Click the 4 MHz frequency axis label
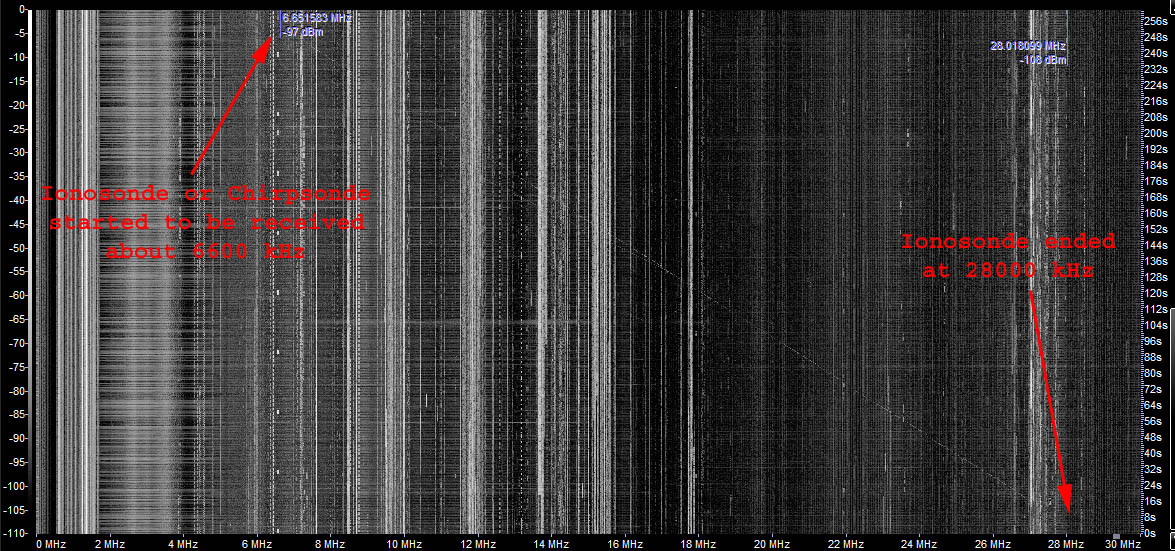This screenshot has height=551, width=1175. [183, 544]
